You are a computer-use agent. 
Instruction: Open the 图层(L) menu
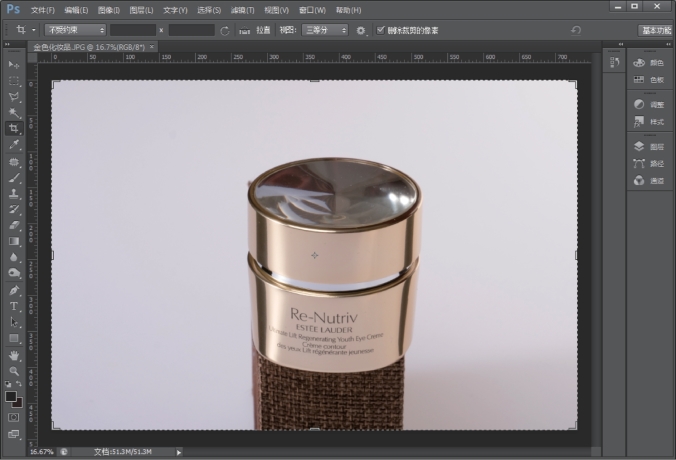(141, 10)
